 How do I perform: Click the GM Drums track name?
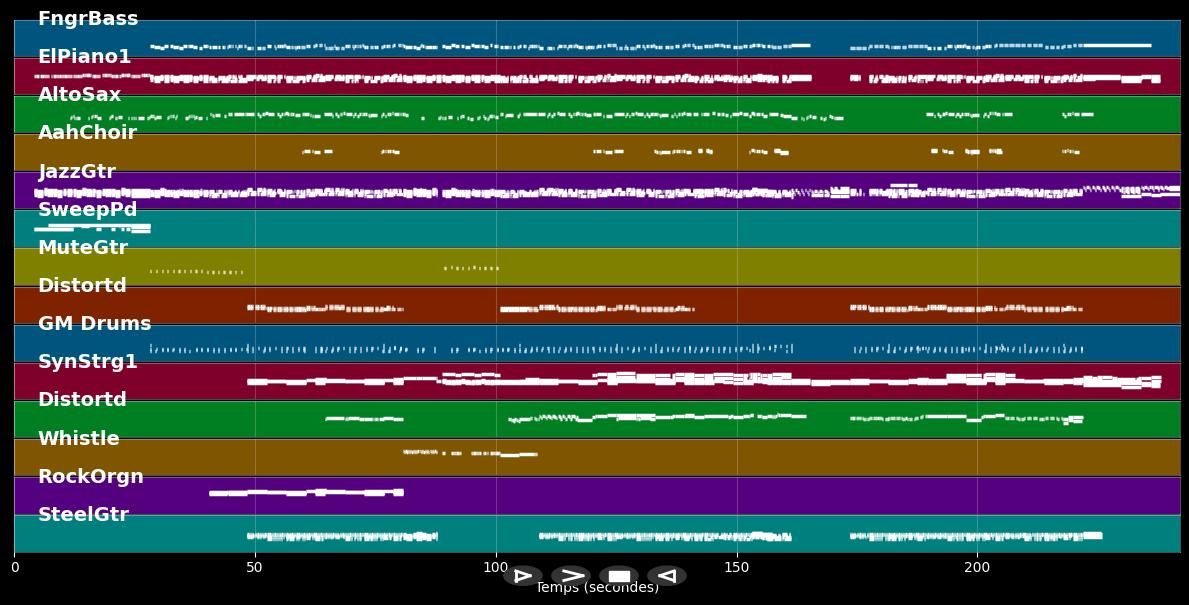pos(94,324)
